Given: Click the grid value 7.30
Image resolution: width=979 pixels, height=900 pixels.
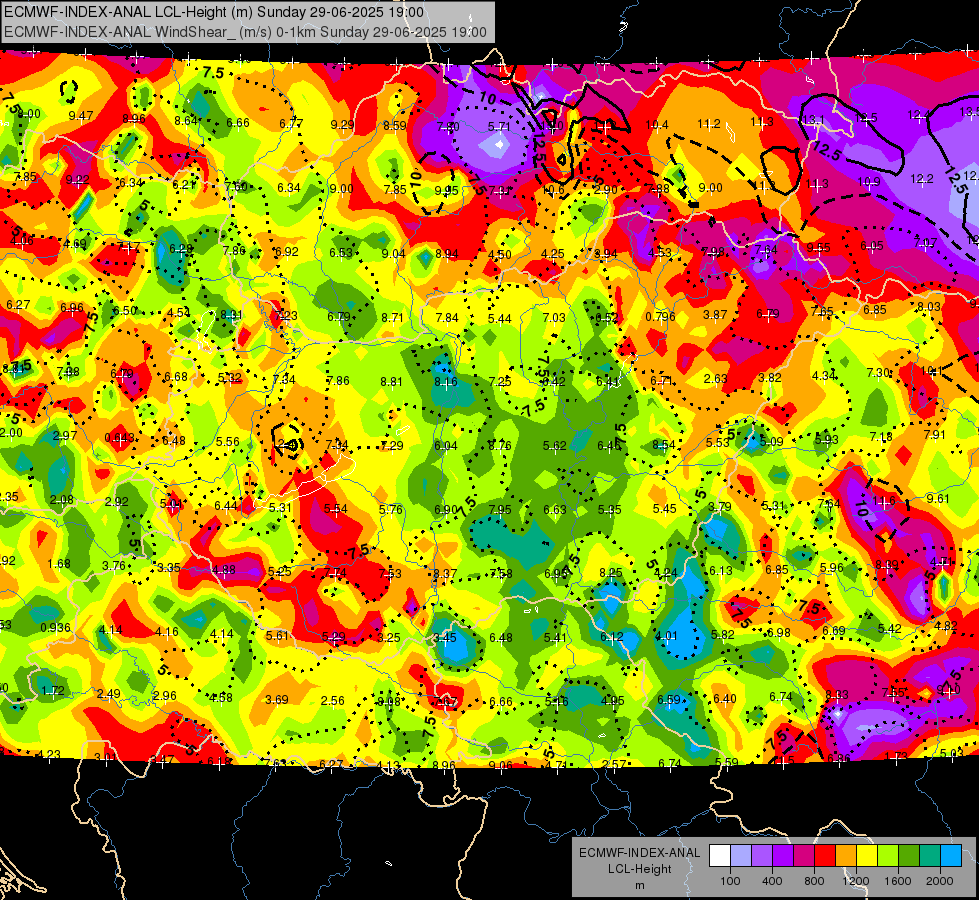Looking at the screenshot, I should [878, 372].
